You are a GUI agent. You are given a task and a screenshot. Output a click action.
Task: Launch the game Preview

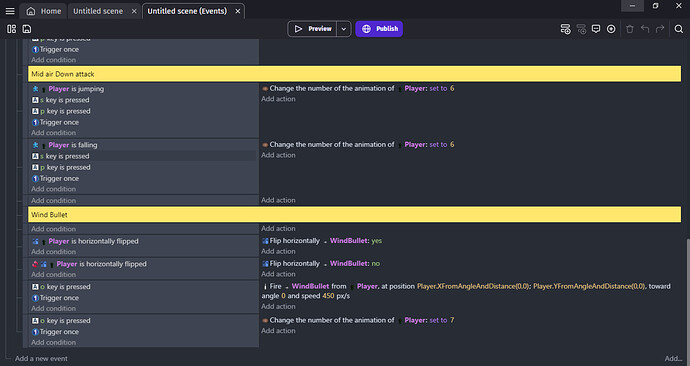tap(312, 29)
